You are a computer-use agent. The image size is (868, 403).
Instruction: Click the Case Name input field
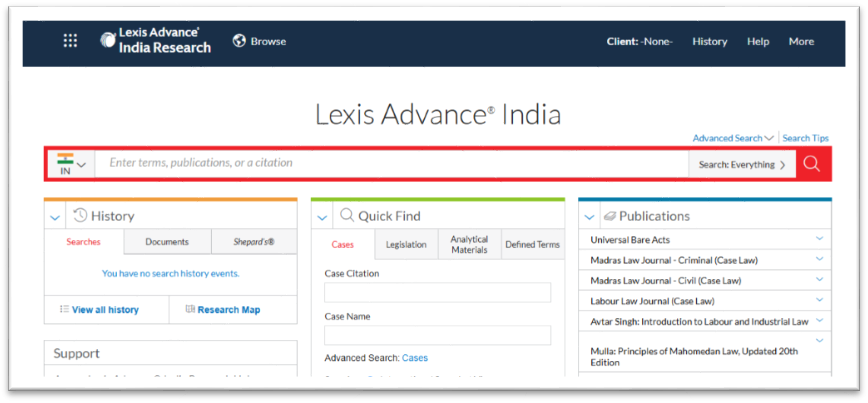click(x=437, y=335)
